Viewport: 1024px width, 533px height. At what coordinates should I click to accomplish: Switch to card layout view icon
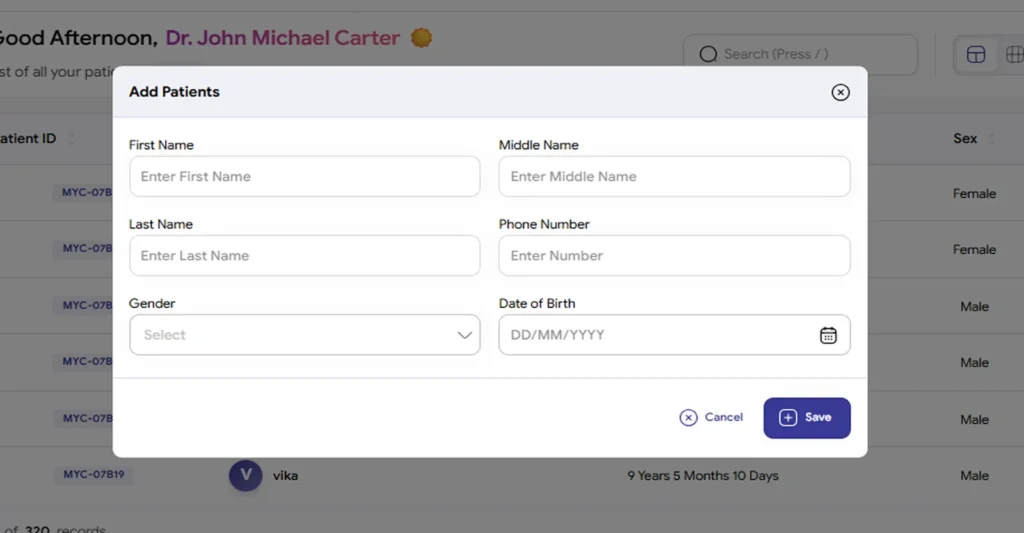coord(976,54)
